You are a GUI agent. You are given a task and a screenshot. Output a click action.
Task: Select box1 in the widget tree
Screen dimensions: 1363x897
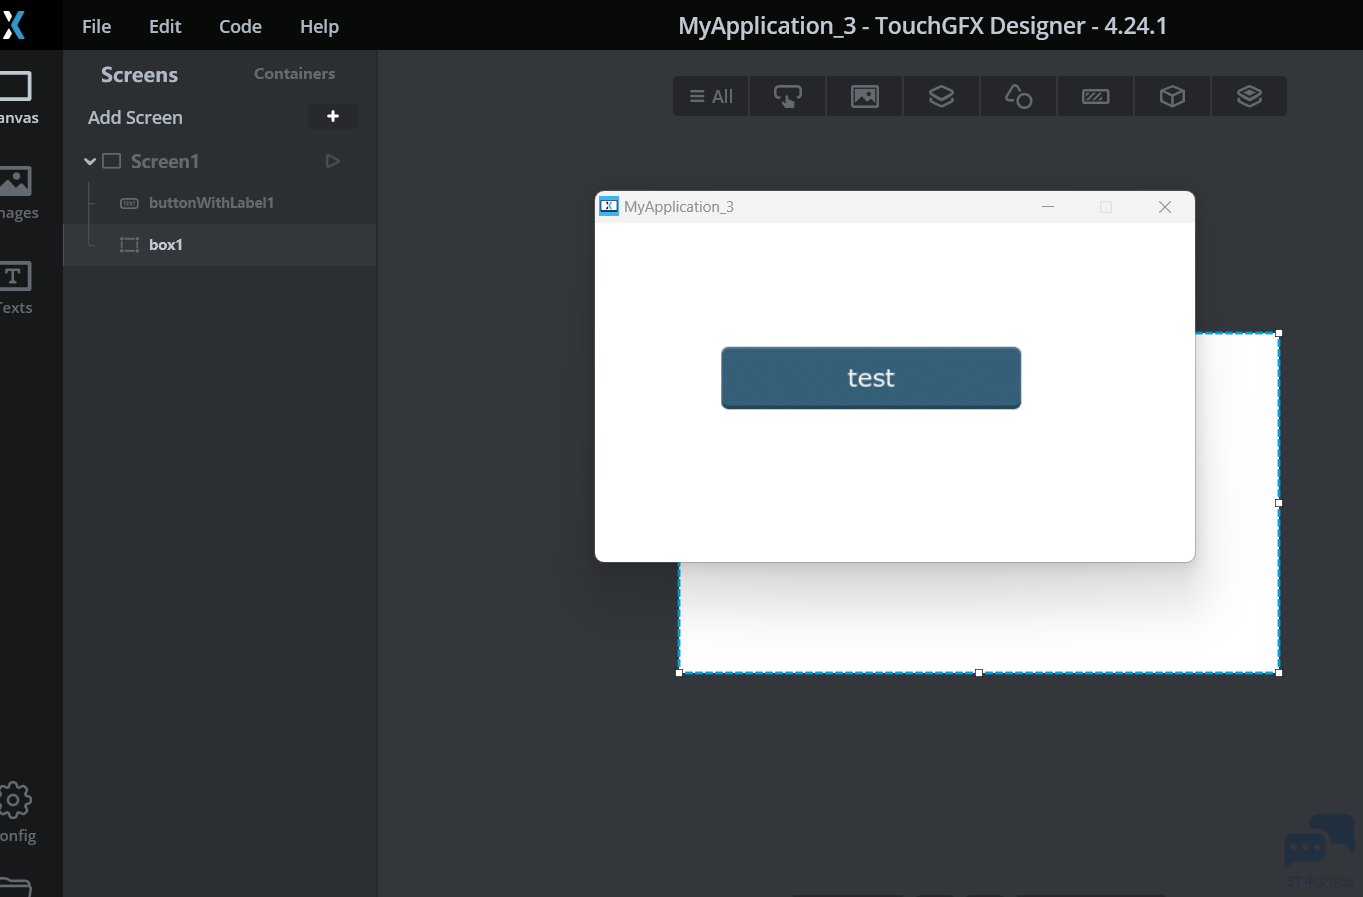pos(166,245)
